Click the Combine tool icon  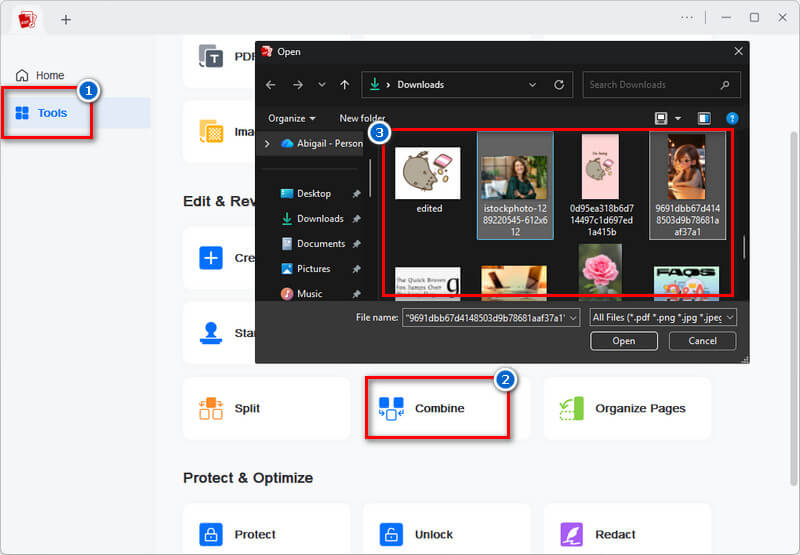pos(391,408)
